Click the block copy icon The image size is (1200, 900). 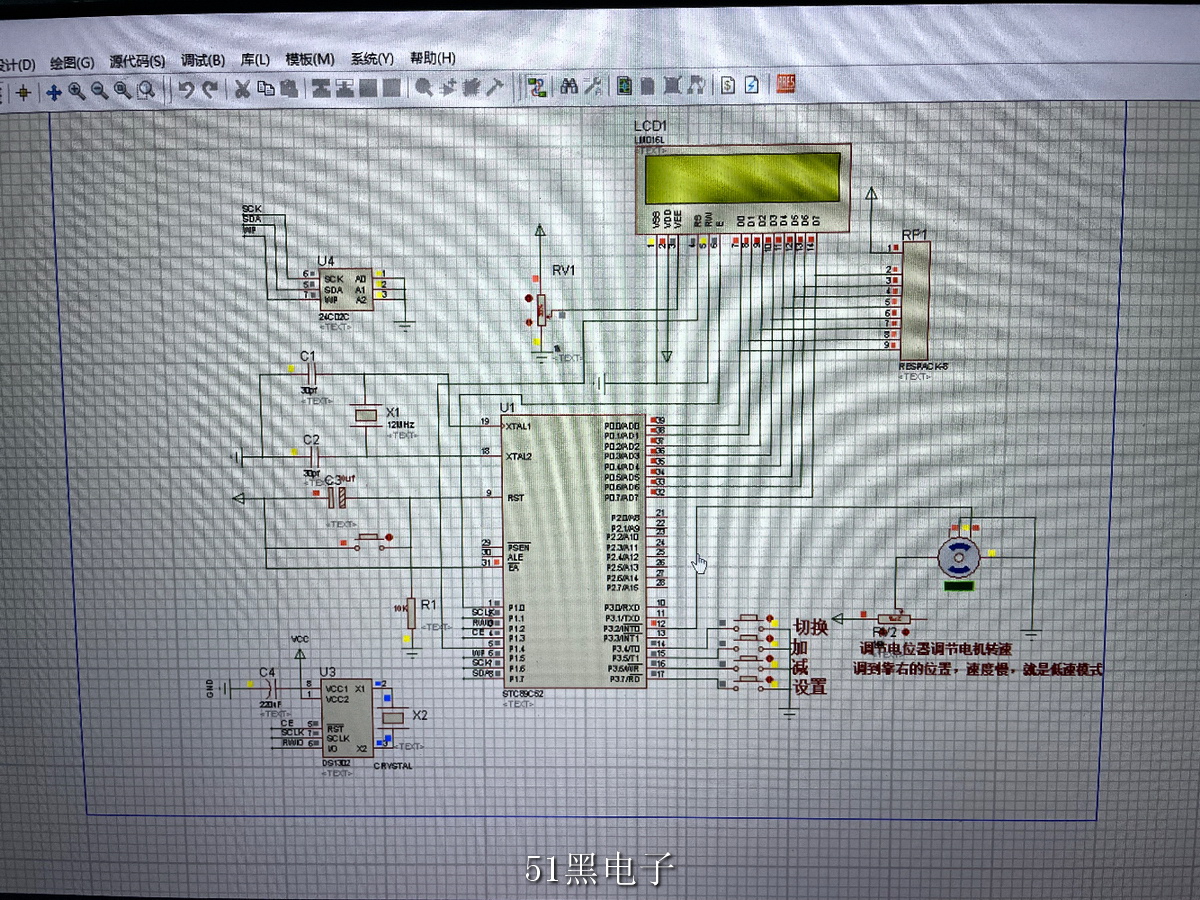[321, 88]
